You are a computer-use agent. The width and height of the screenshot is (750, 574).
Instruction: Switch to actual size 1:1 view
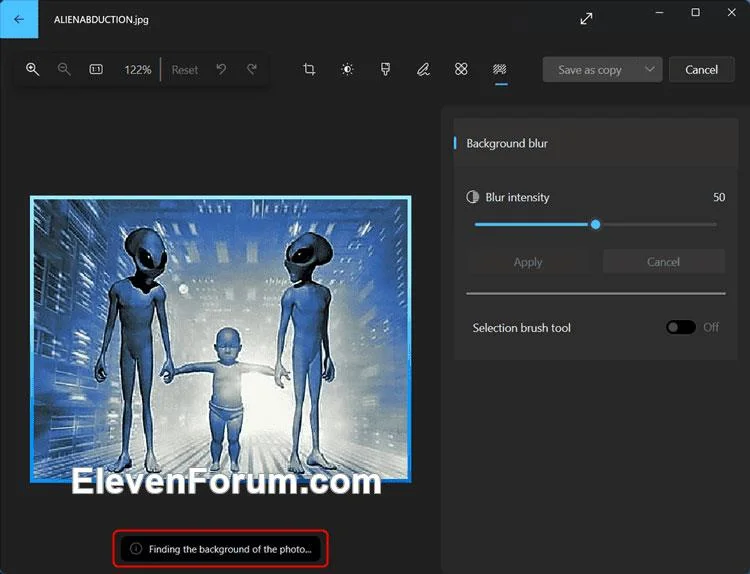[96, 69]
